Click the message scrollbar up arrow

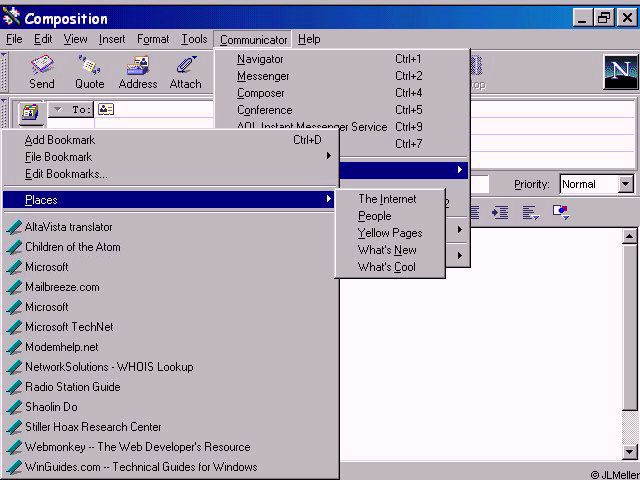coord(629,236)
